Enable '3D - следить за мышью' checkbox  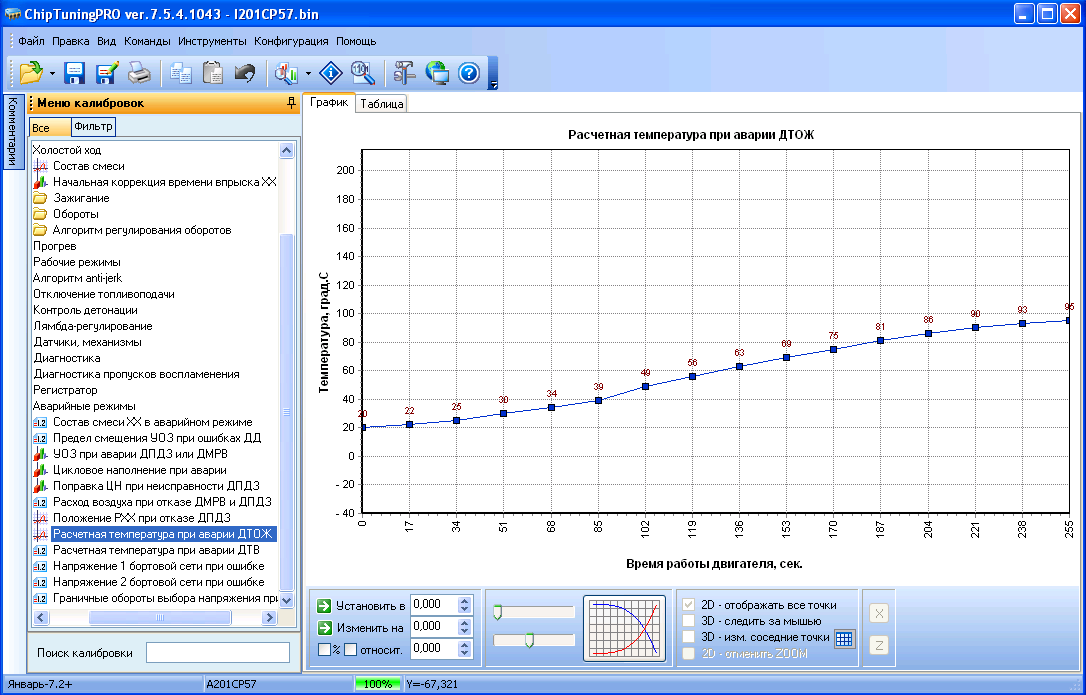[x=688, y=621]
